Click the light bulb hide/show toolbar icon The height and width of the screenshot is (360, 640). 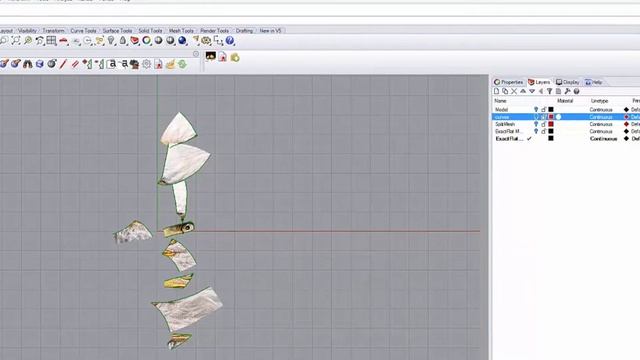111,40
